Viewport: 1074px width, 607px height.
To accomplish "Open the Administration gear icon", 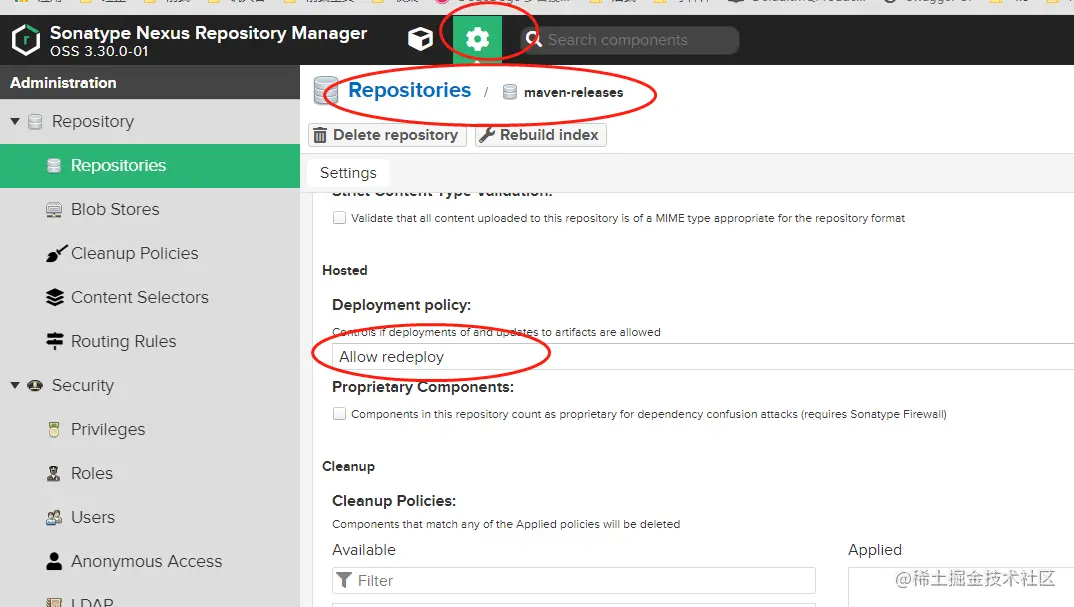I will point(477,40).
